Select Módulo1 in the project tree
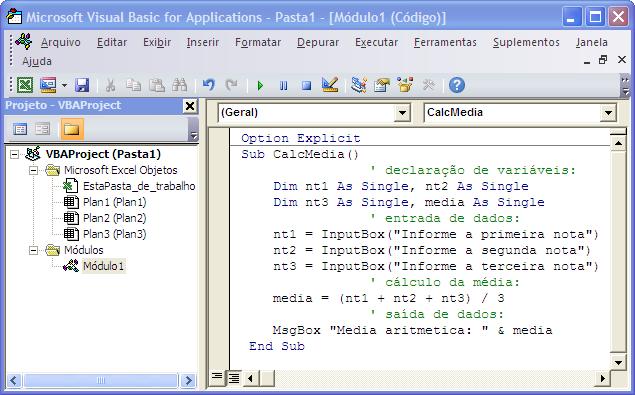 coord(104,266)
